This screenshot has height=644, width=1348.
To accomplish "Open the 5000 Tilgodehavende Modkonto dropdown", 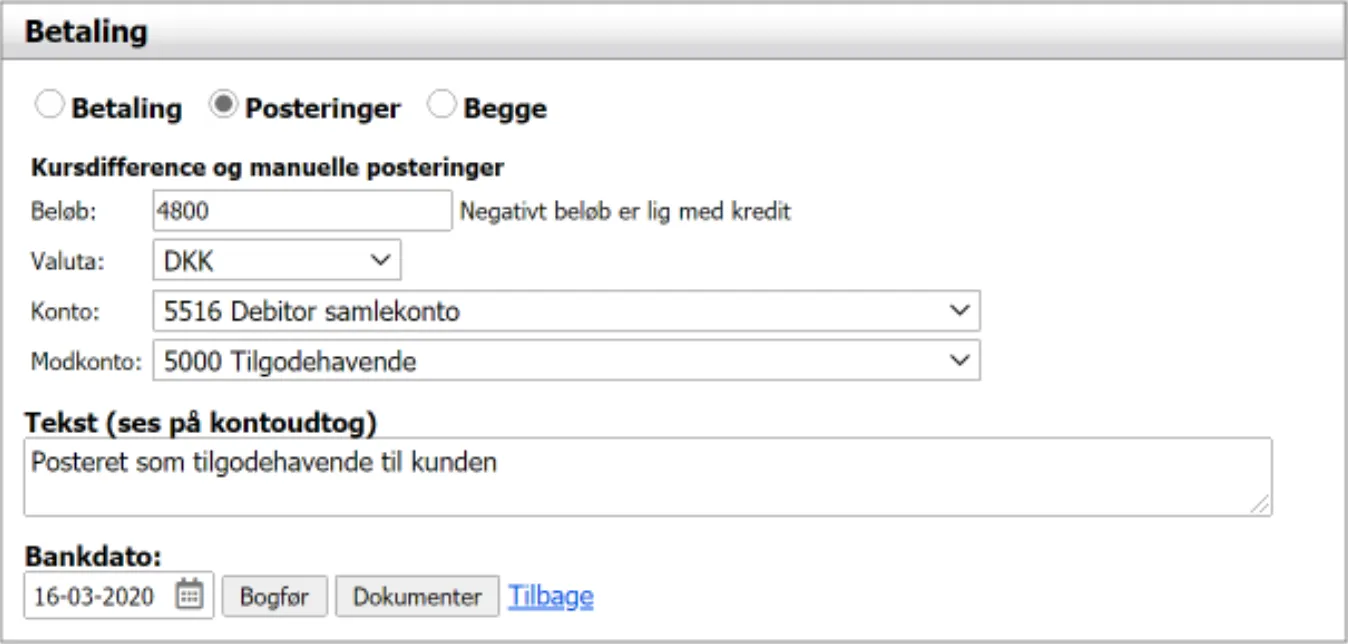I will [x=560, y=362].
